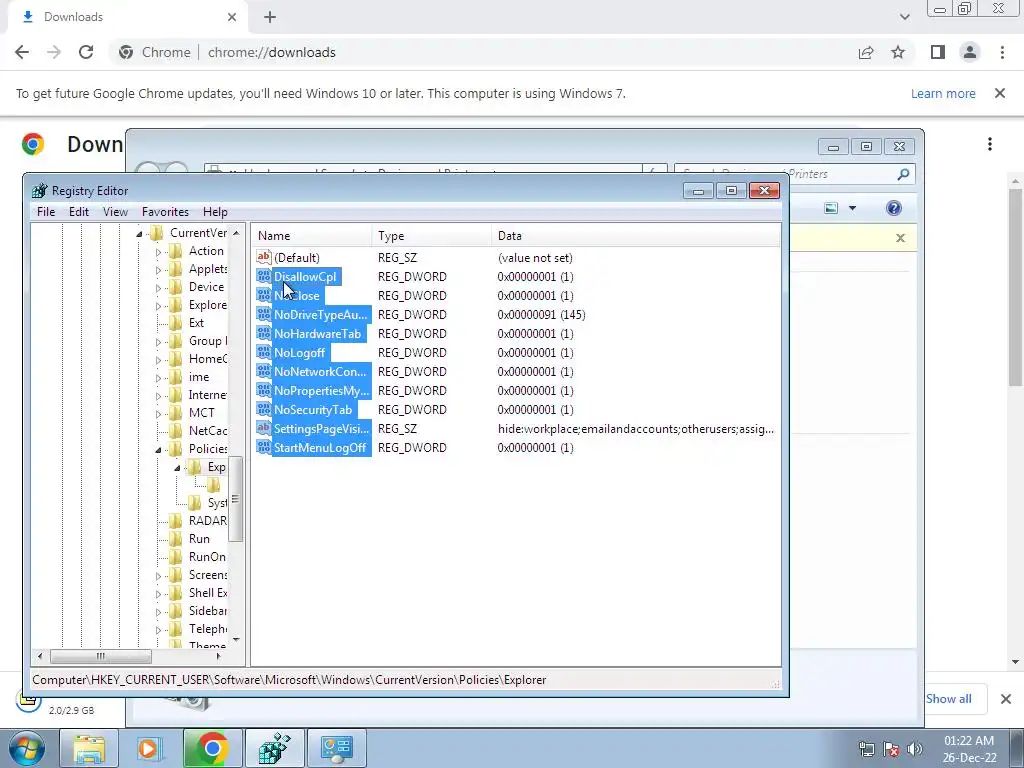
Task: Select the NoPropertiesMyComputer value name
Action: click(321, 391)
